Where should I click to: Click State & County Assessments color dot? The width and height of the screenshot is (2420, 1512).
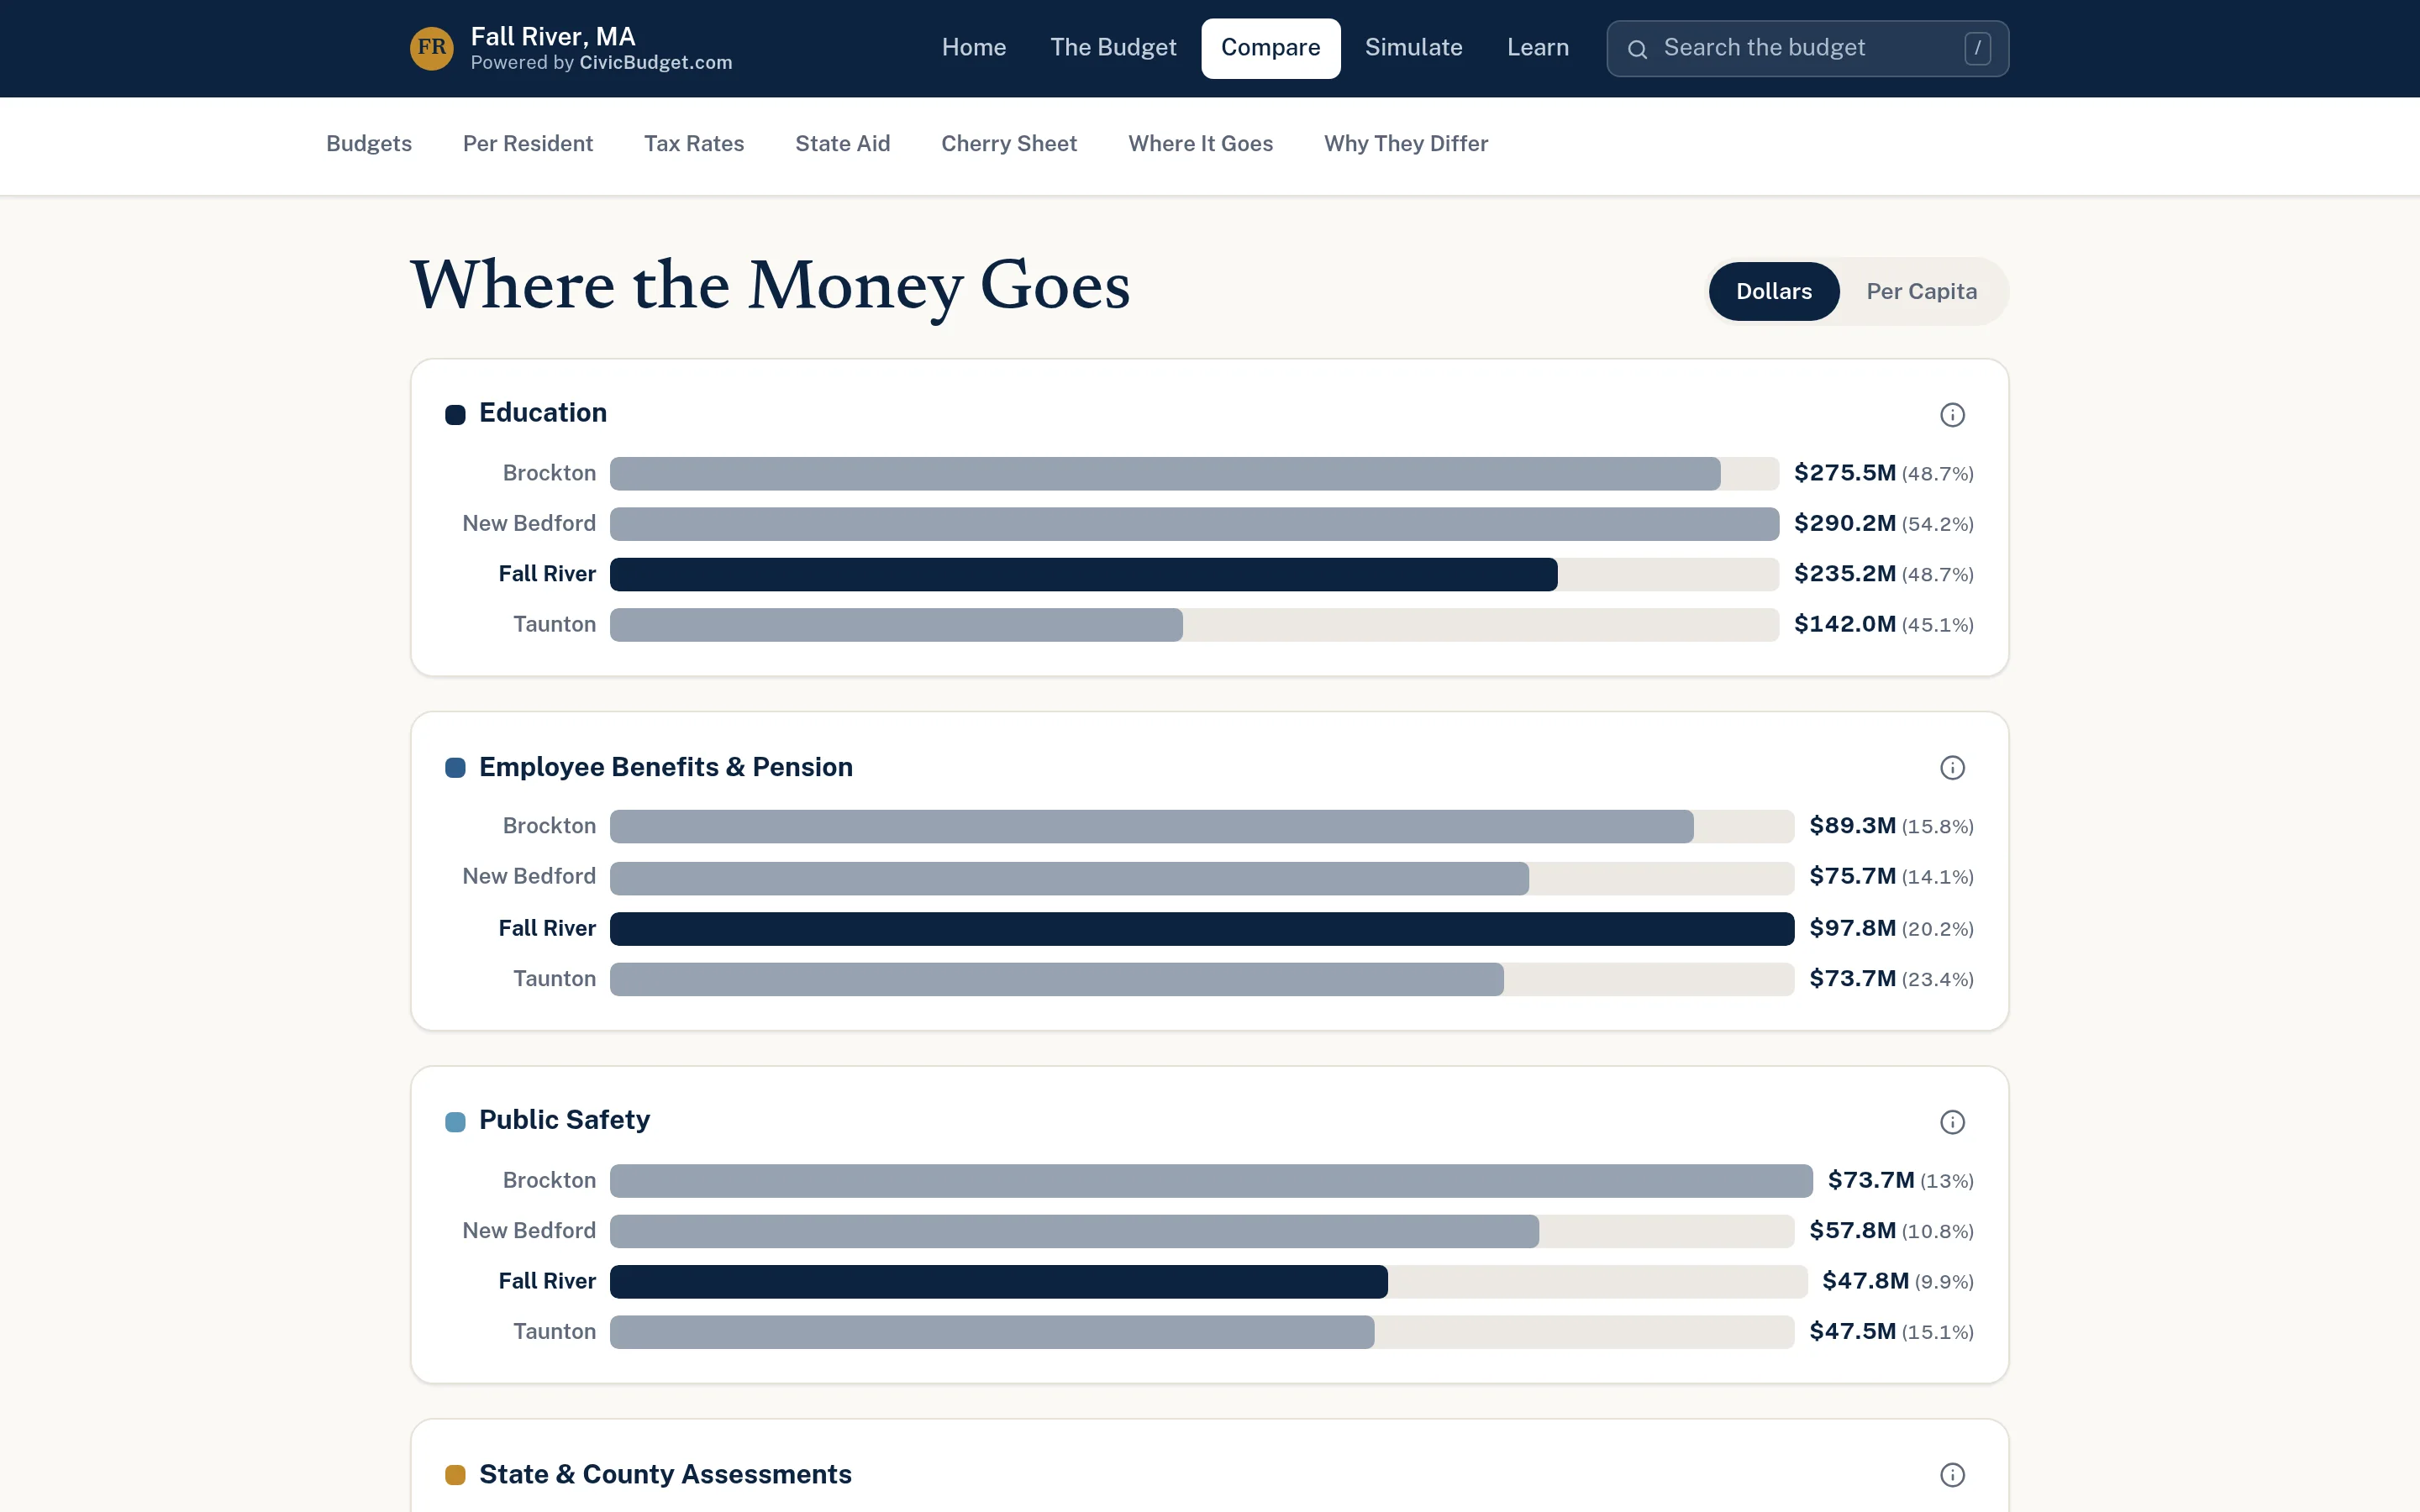point(455,1475)
